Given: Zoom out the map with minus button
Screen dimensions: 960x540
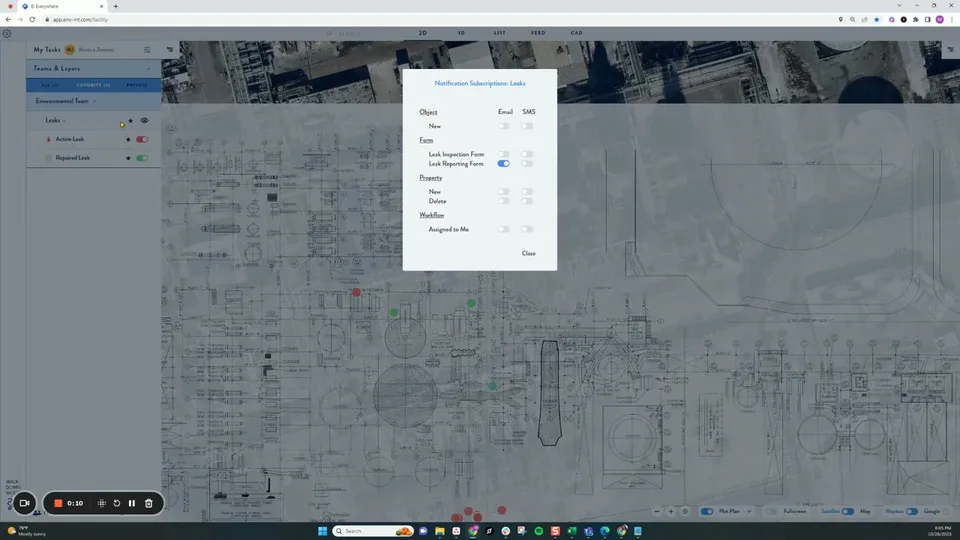Looking at the screenshot, I should pos(657,511).
